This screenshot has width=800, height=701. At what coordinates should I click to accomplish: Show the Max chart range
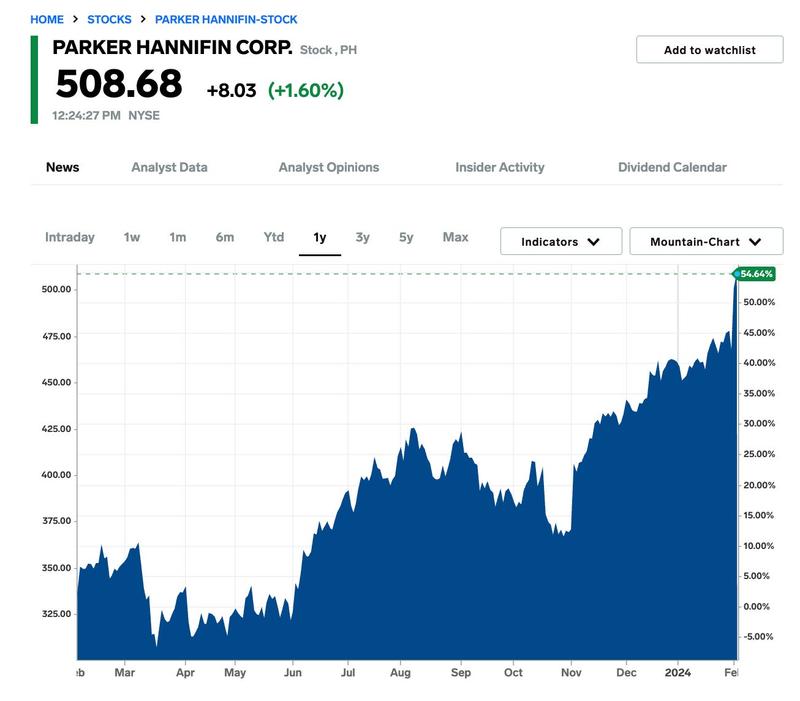point(455,237)
